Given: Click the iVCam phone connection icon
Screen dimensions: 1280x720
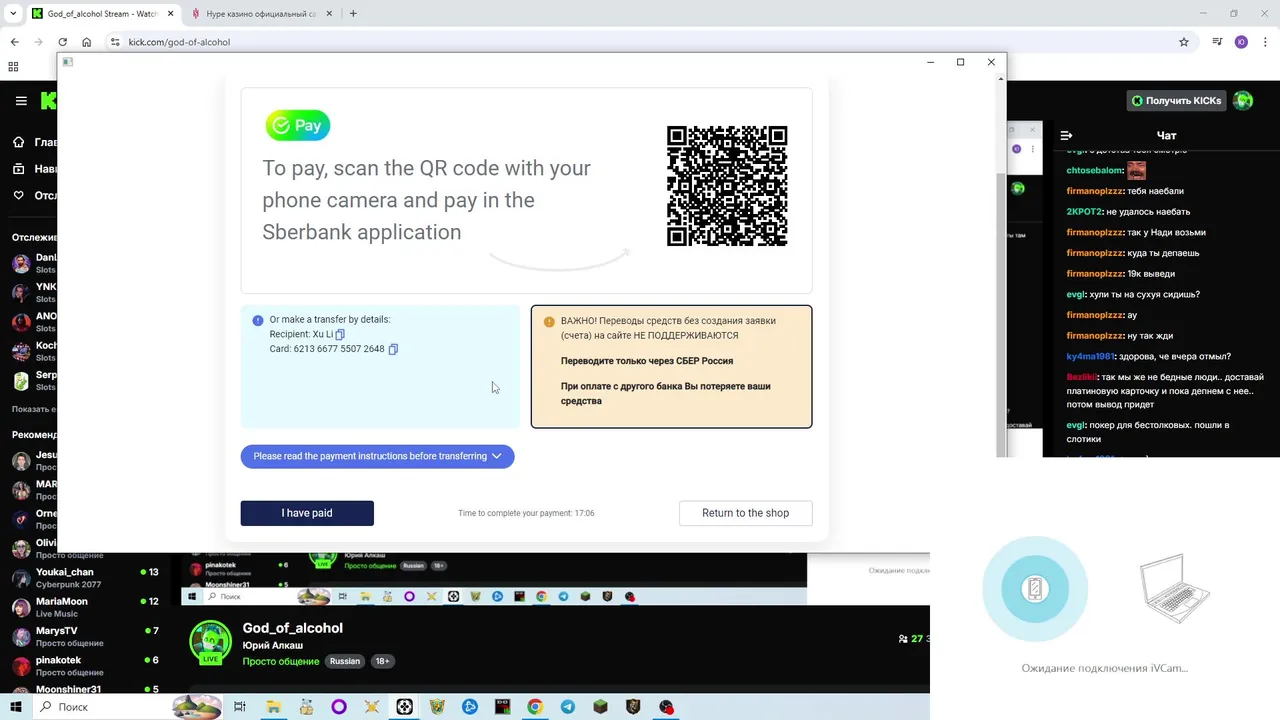Looking at the screenshot, I should 1035,589.
